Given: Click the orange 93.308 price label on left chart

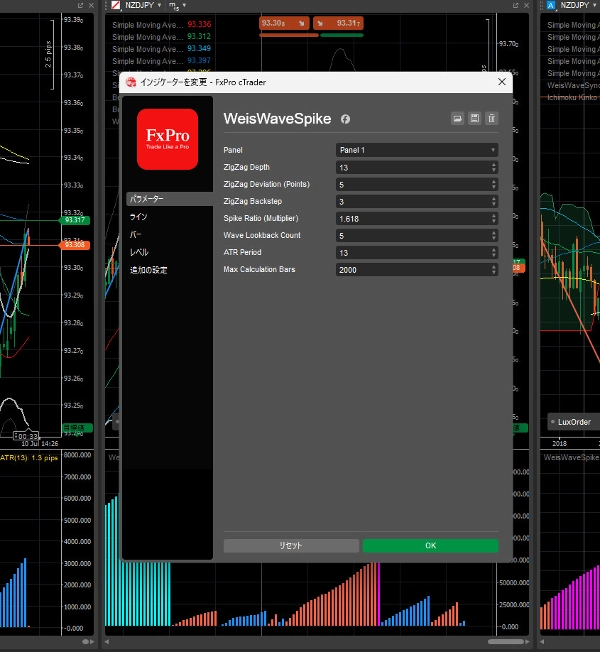Looking at the screenshot, I should coord(75,245).
